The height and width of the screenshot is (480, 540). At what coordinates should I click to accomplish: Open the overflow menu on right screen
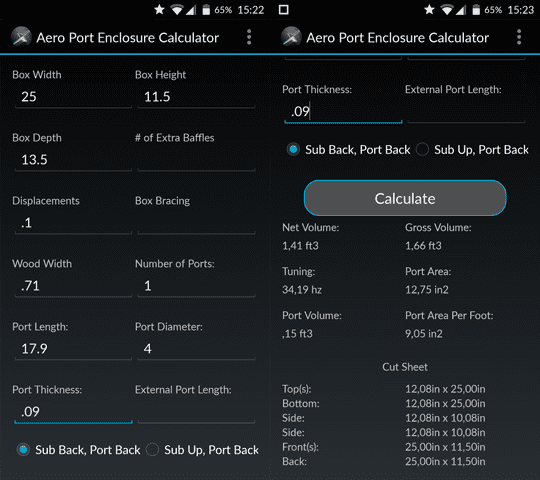point(519,37)
